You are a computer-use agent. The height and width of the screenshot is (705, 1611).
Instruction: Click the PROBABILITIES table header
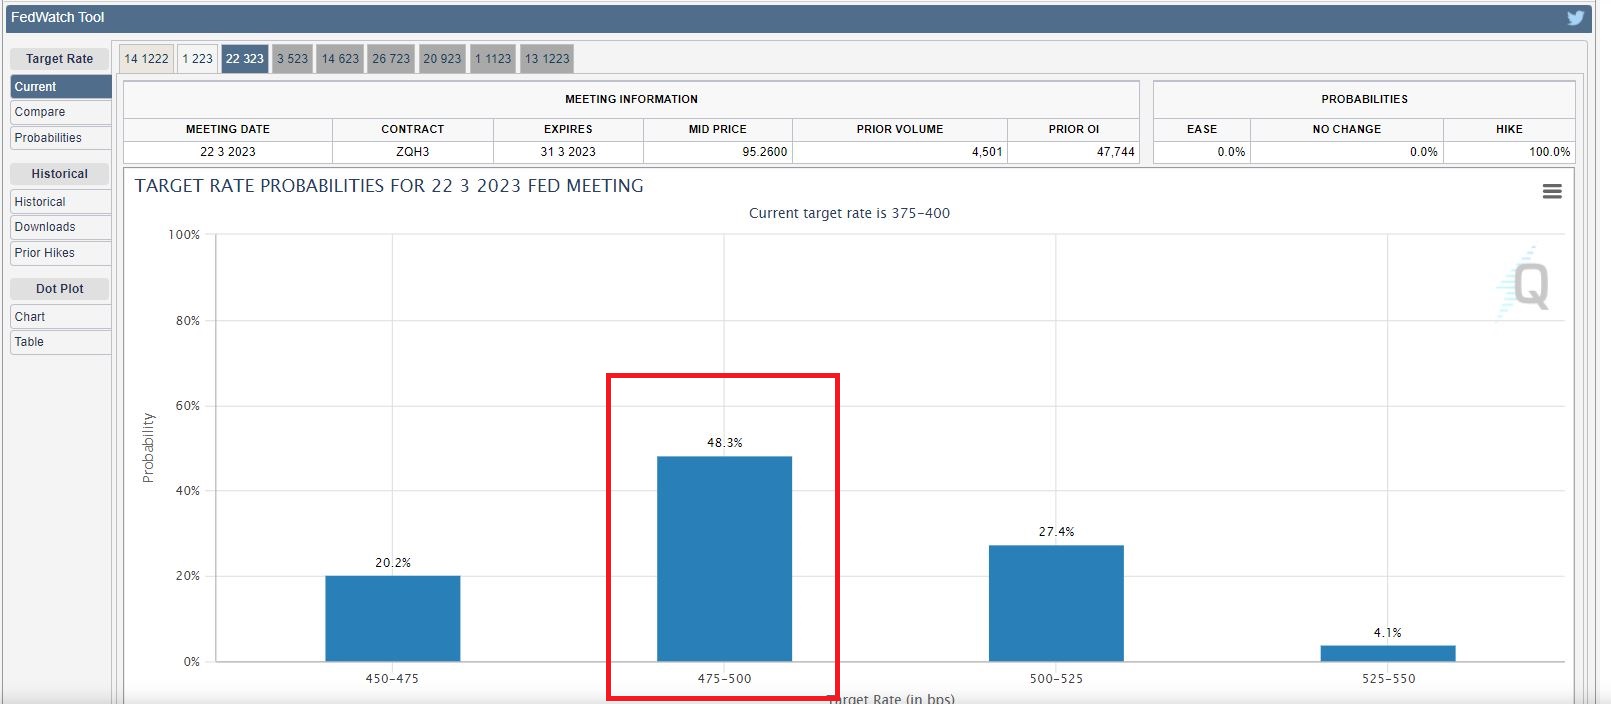(1364, 99)
